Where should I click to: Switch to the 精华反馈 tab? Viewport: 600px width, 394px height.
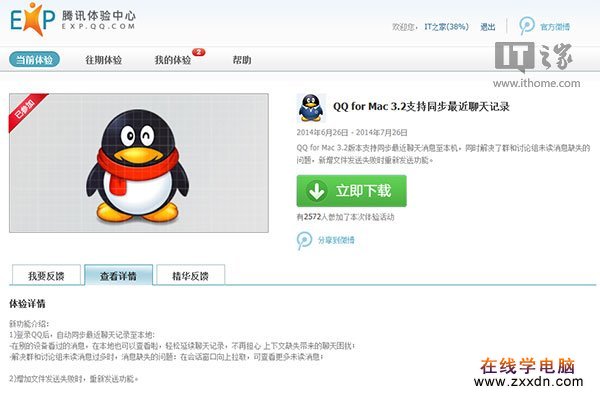pyautogui.click(x=190, y=275)
